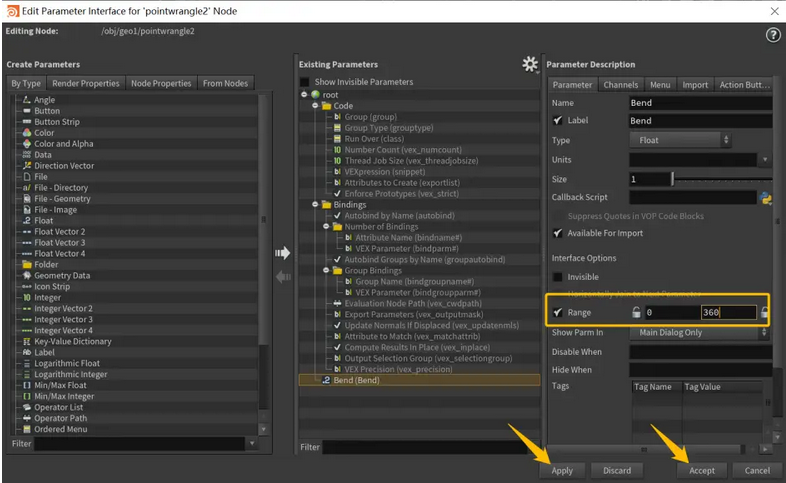Viewport: 786px width, 483px height.
Task: Toggle the lock icon beside range minimum
Action: click(636, 312)
